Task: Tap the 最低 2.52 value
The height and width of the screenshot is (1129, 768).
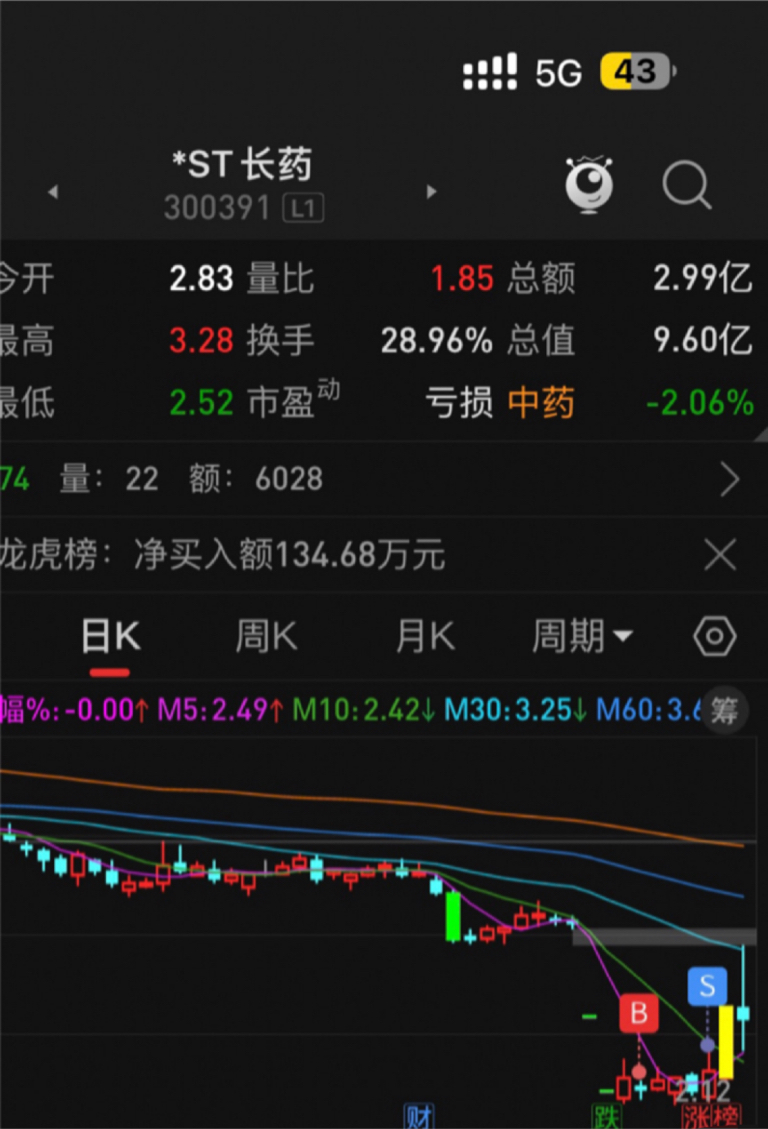Action: (201, 402)
